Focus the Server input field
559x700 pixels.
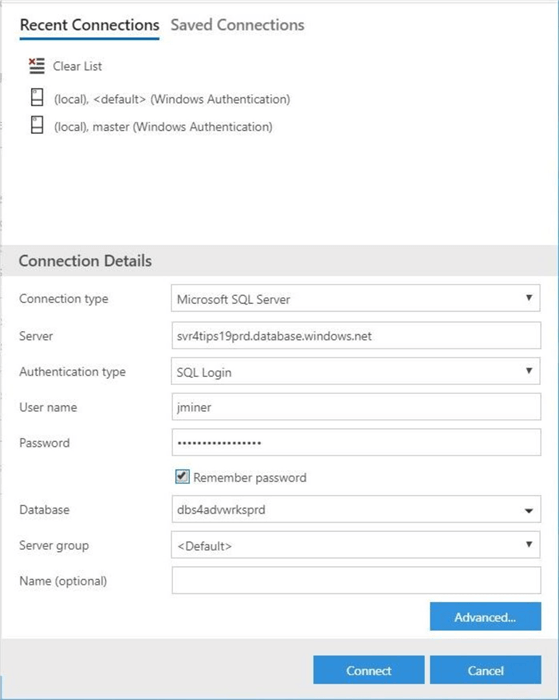pos(356,335)
